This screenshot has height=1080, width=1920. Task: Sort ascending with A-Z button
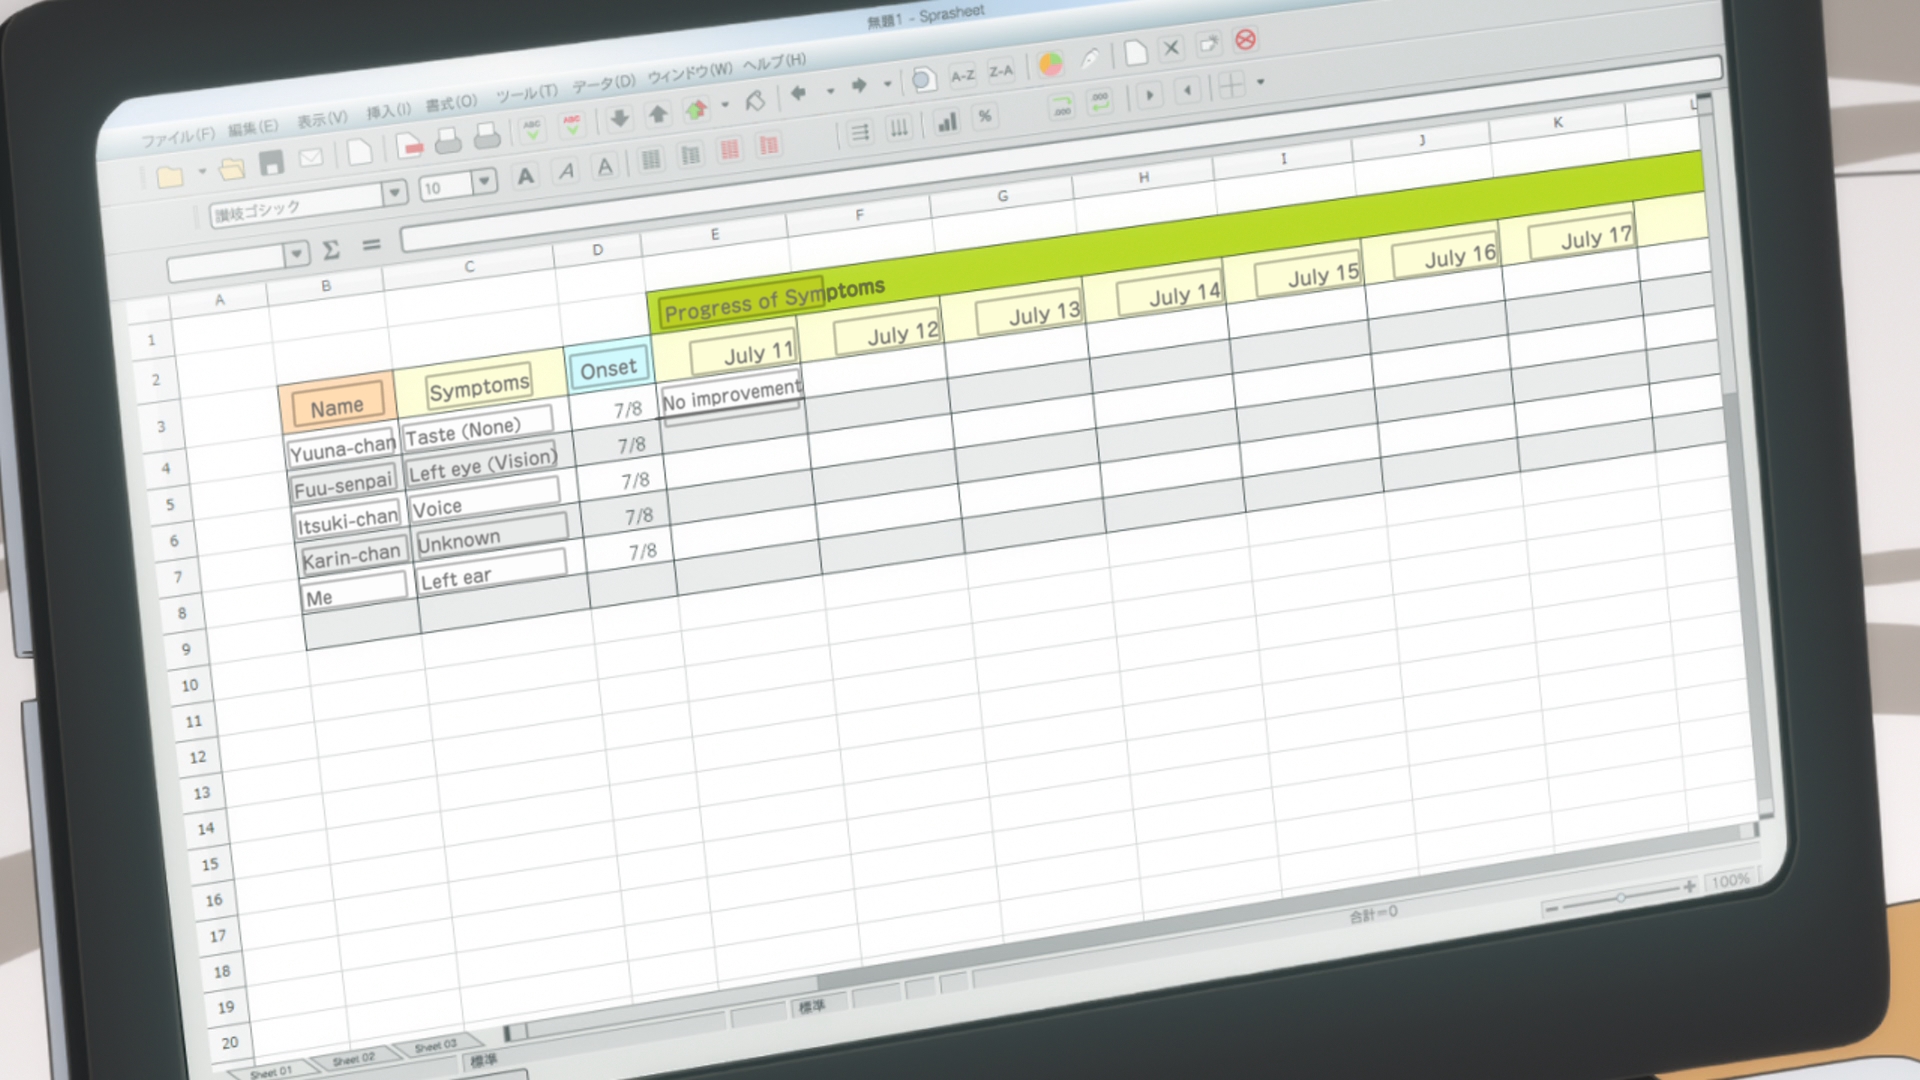(x=962, y=75)
